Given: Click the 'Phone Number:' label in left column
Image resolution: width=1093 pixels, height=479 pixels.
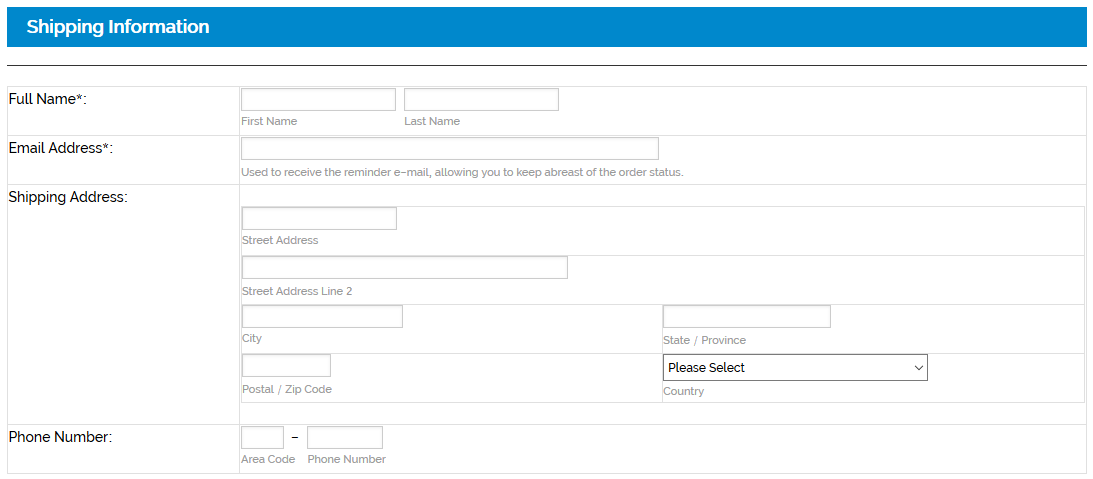Looking at the screenshot, I should click(x=60, y=437).
